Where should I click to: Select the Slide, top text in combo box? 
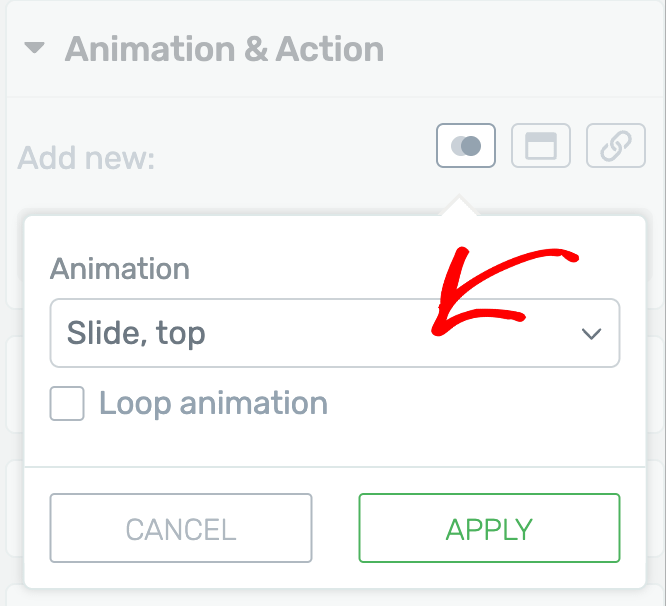[x=136, y=334]
